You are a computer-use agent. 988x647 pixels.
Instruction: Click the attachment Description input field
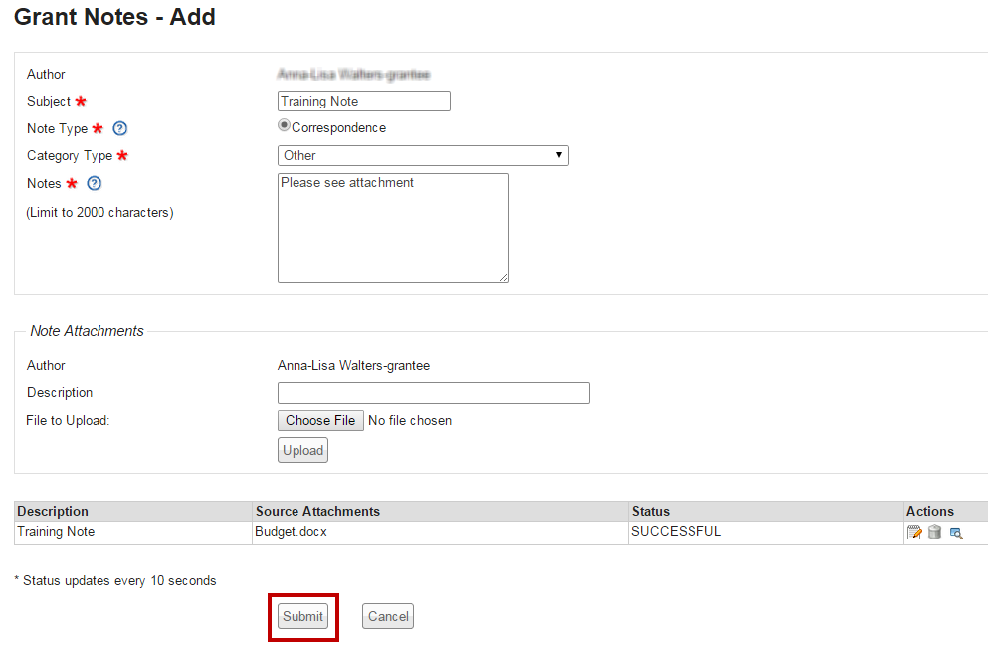coord(433,393)
